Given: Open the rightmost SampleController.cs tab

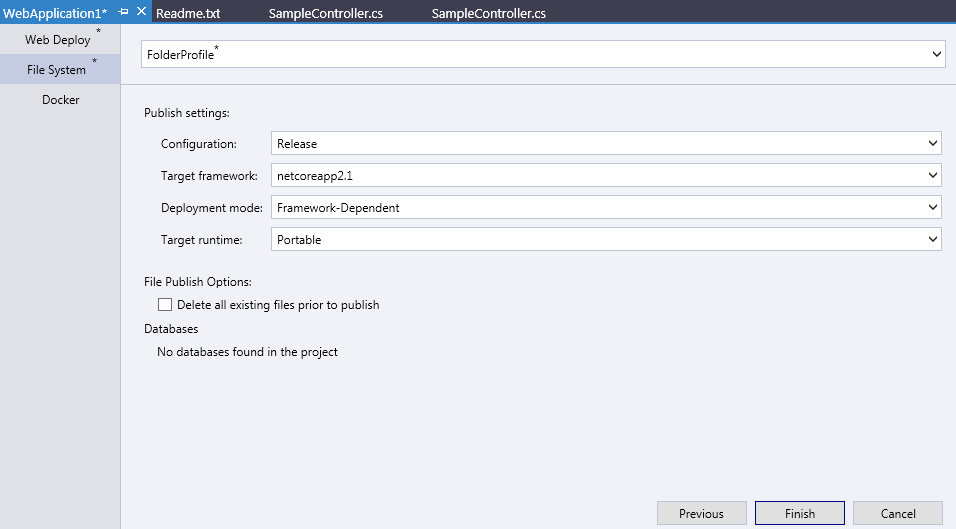Looking at the screenshot, I should coord(488,13).
